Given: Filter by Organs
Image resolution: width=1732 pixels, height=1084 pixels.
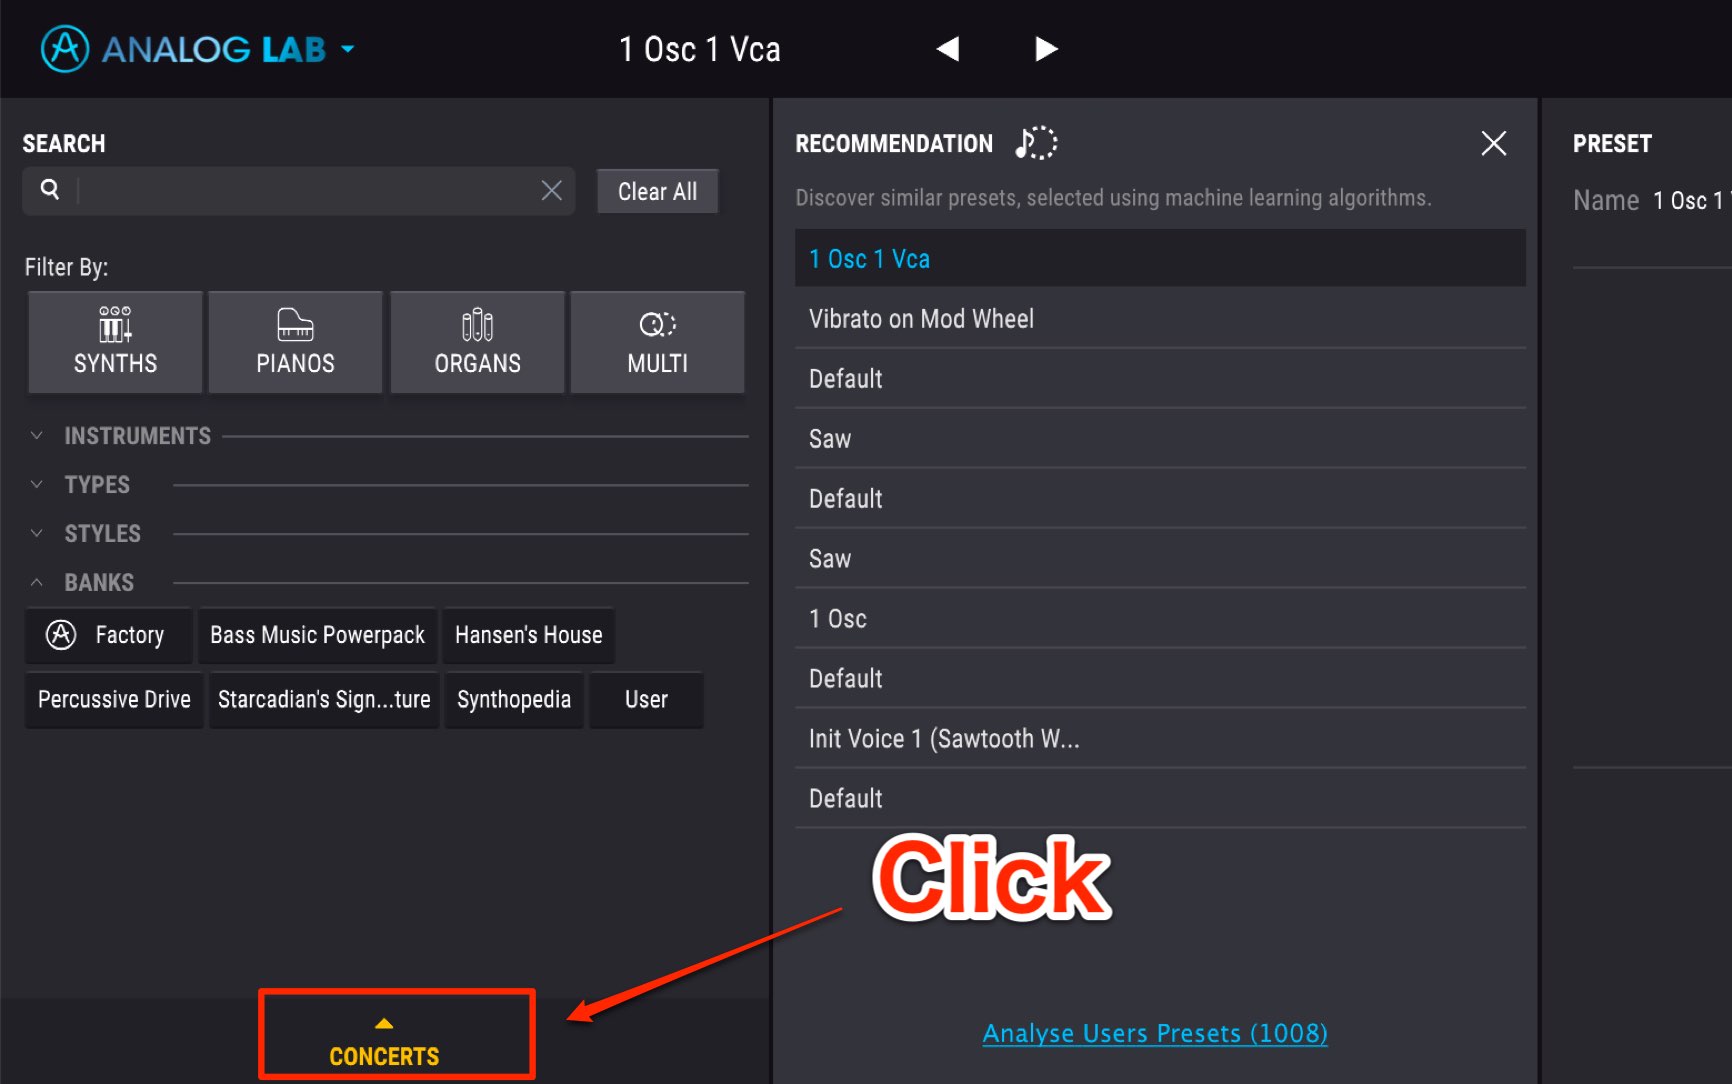Looking at the screenshot, I should pos(477,342).
